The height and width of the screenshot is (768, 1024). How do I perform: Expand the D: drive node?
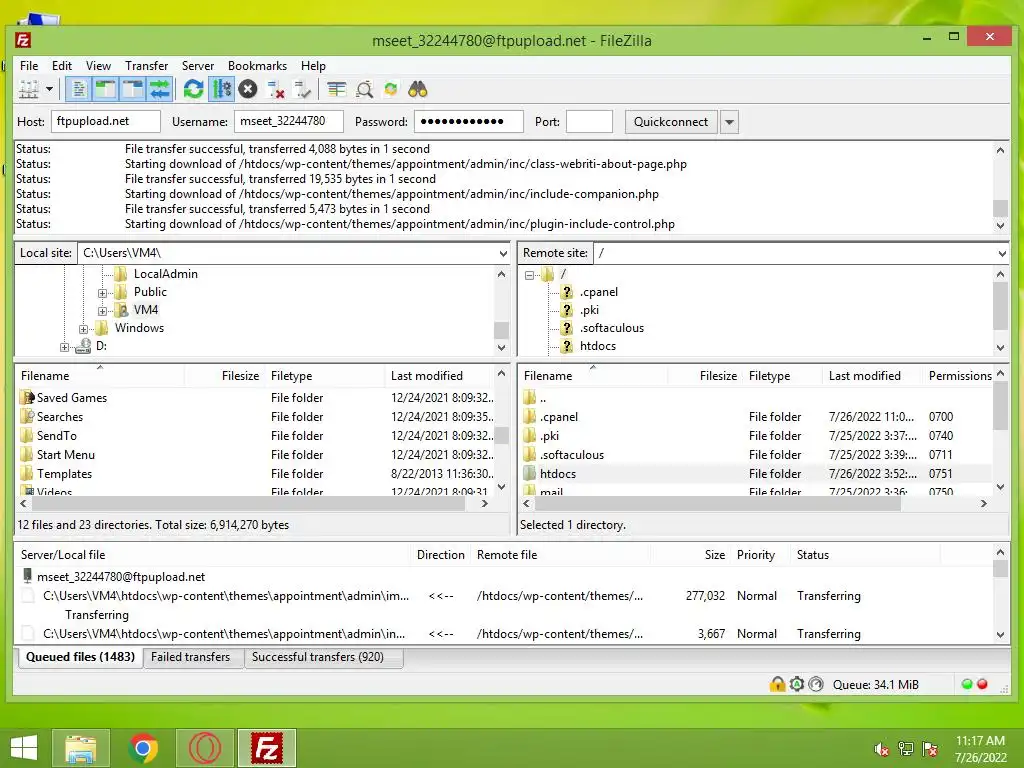64,347
